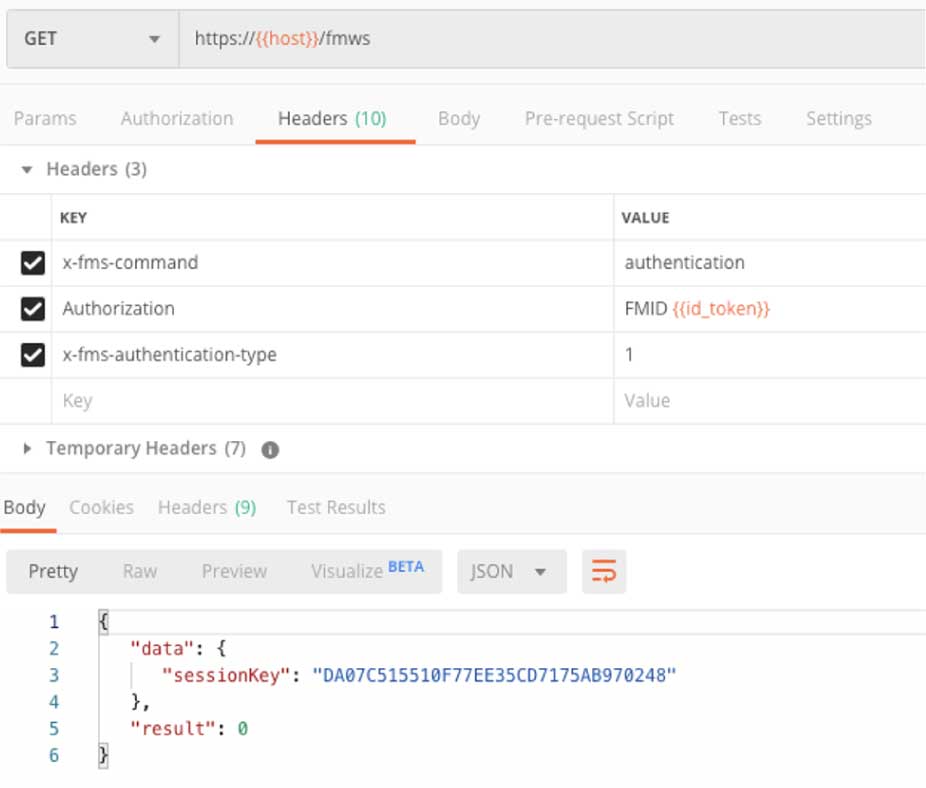Select the response Body tab
The image size is (926, 788).
24,507
